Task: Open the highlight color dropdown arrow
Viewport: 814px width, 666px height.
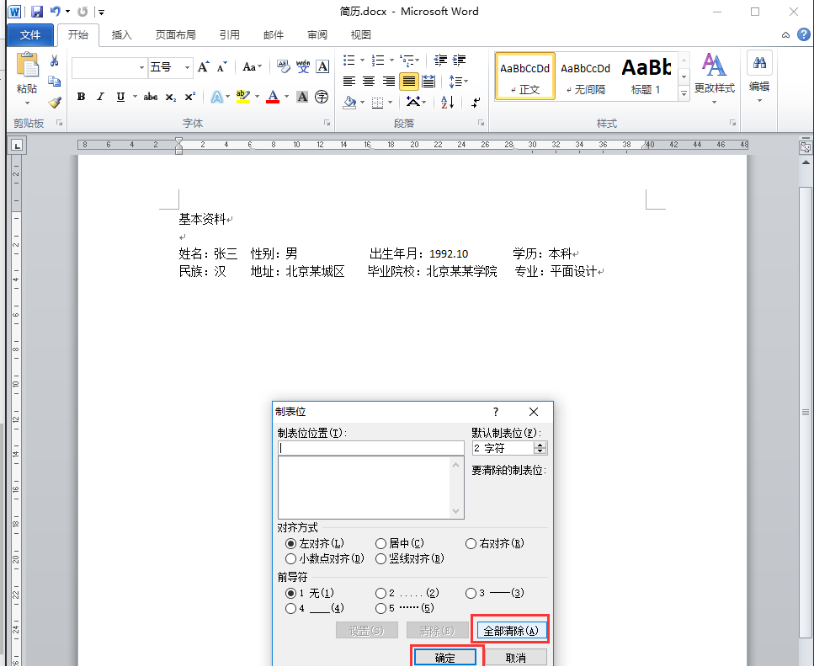Action: coord(257,97)
